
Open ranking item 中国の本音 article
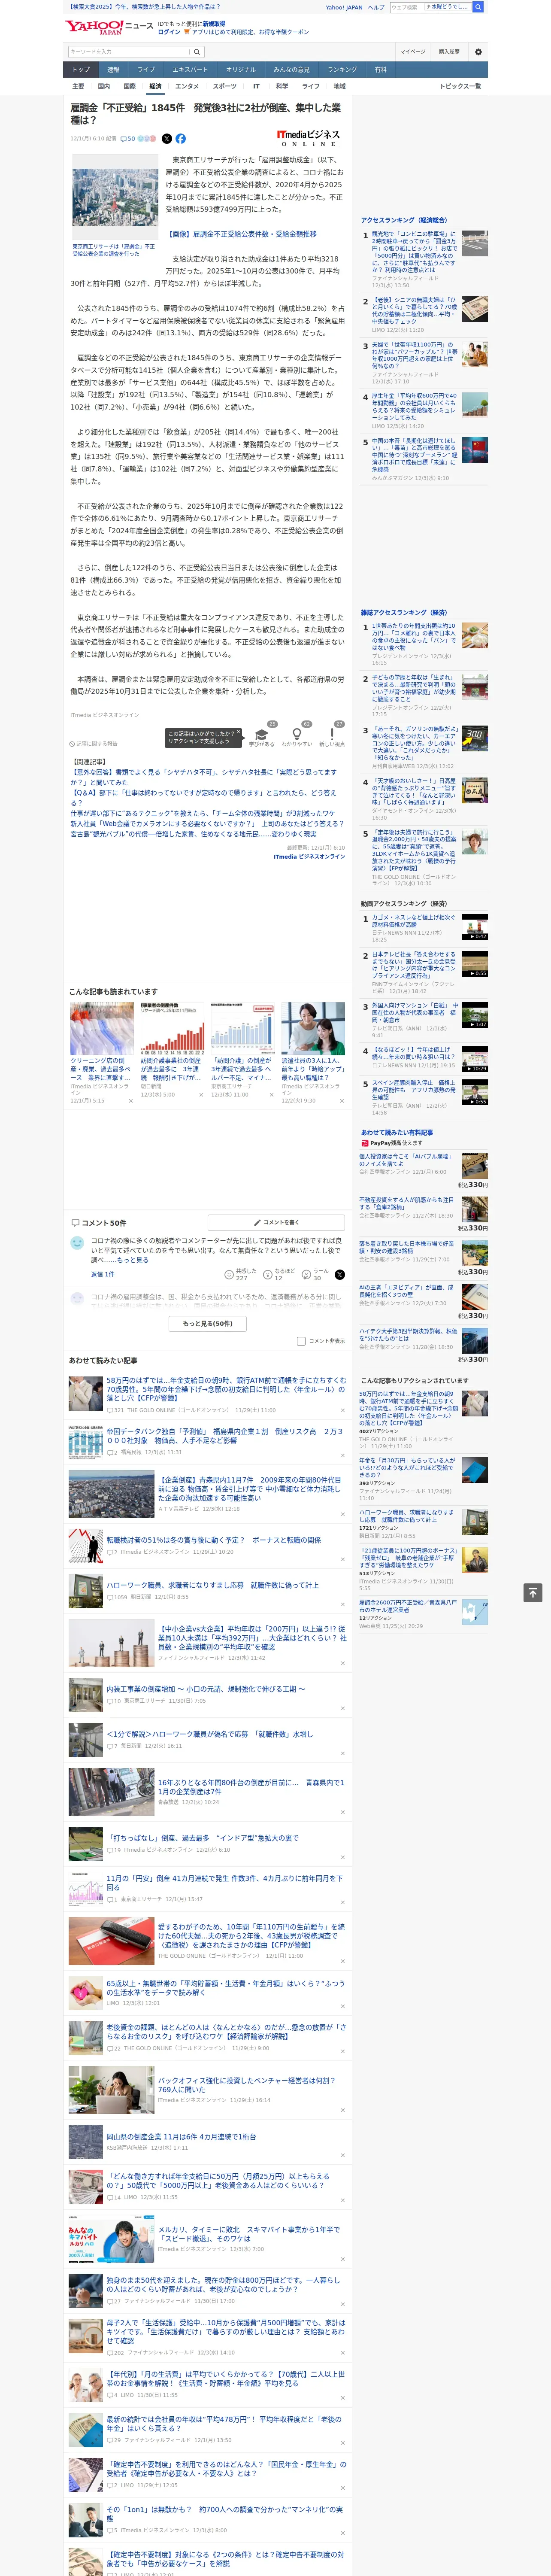(424, 459)
